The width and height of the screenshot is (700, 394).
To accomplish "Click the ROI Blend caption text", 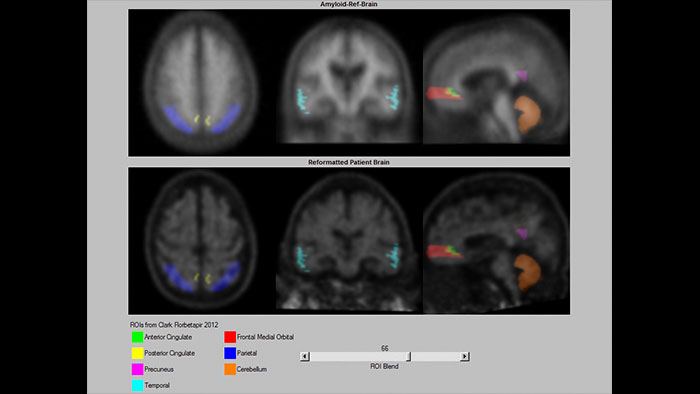I will tap(384, 366).
